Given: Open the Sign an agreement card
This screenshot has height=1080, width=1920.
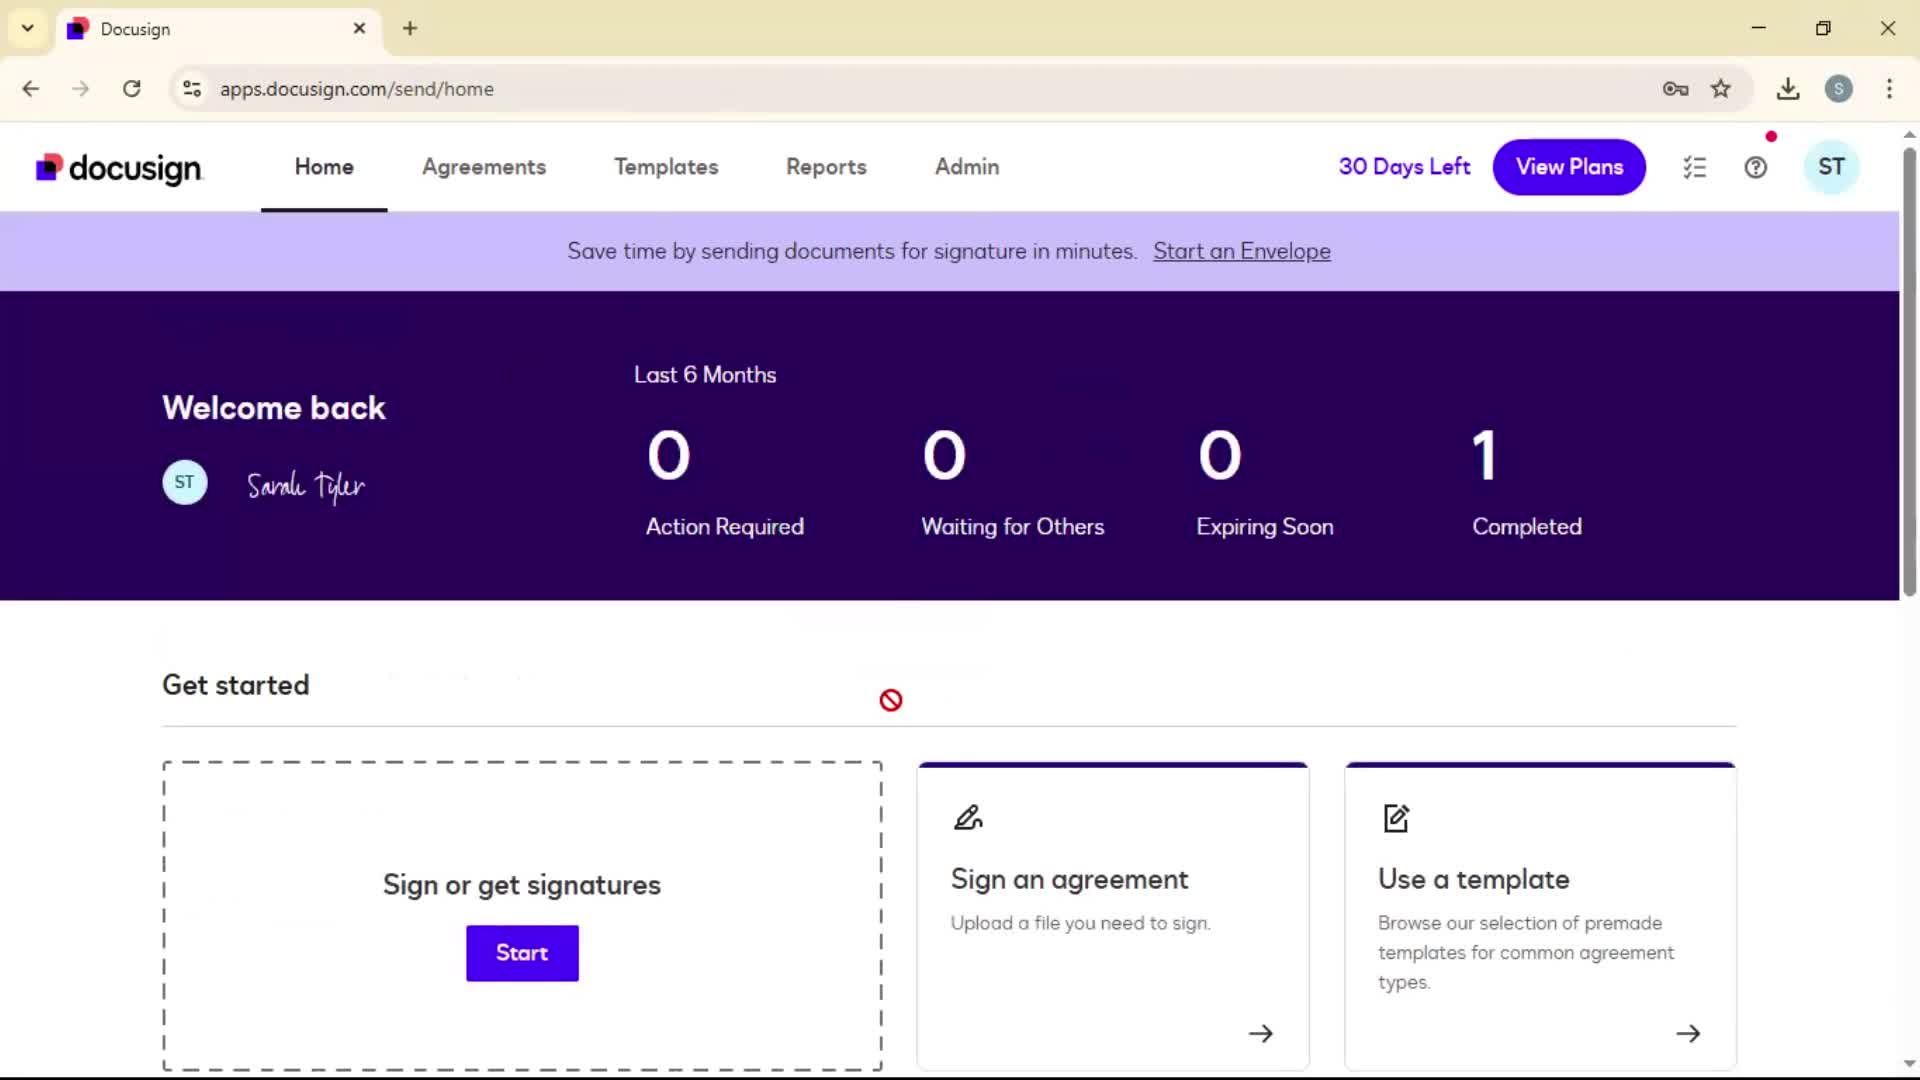Looking at the screenshot, I should [x=1113, y=916].
